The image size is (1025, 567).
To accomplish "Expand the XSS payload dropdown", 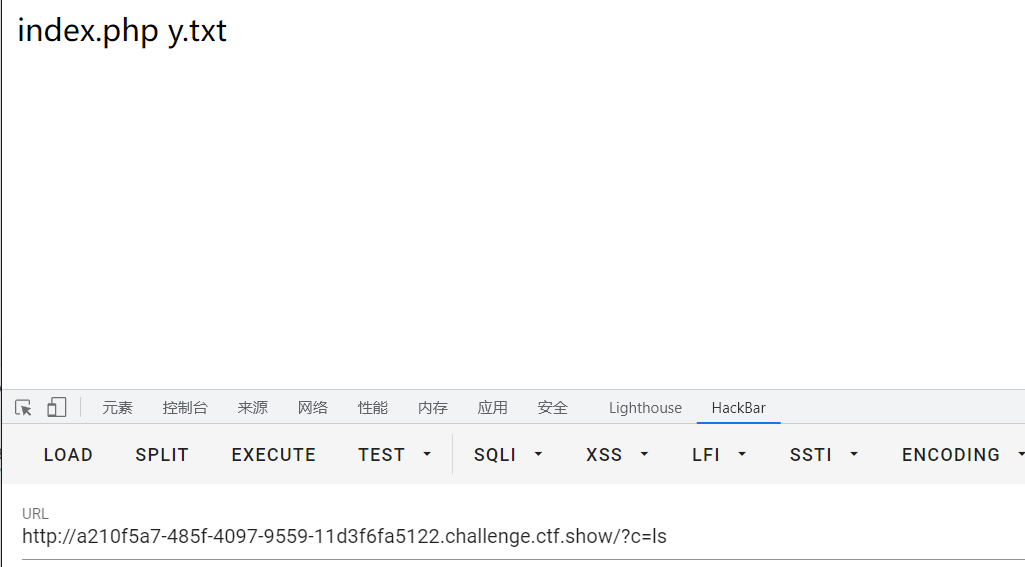I will [x=617, y=455].
